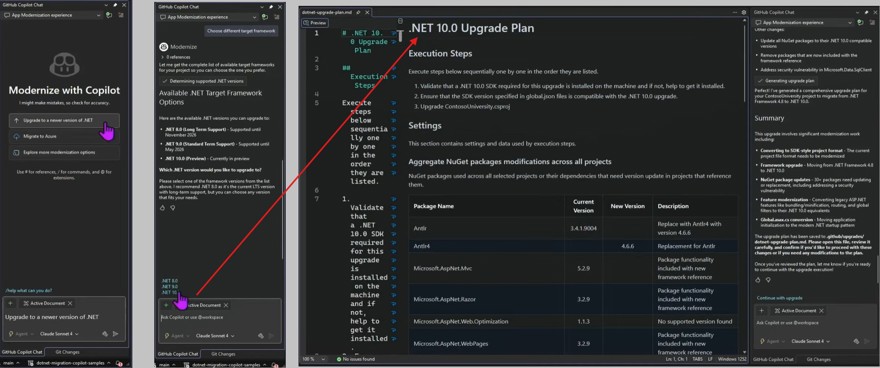Click '.NET 10' suggestion link
The height and width of the screenshot is (368, 880).
coord(169,292)
